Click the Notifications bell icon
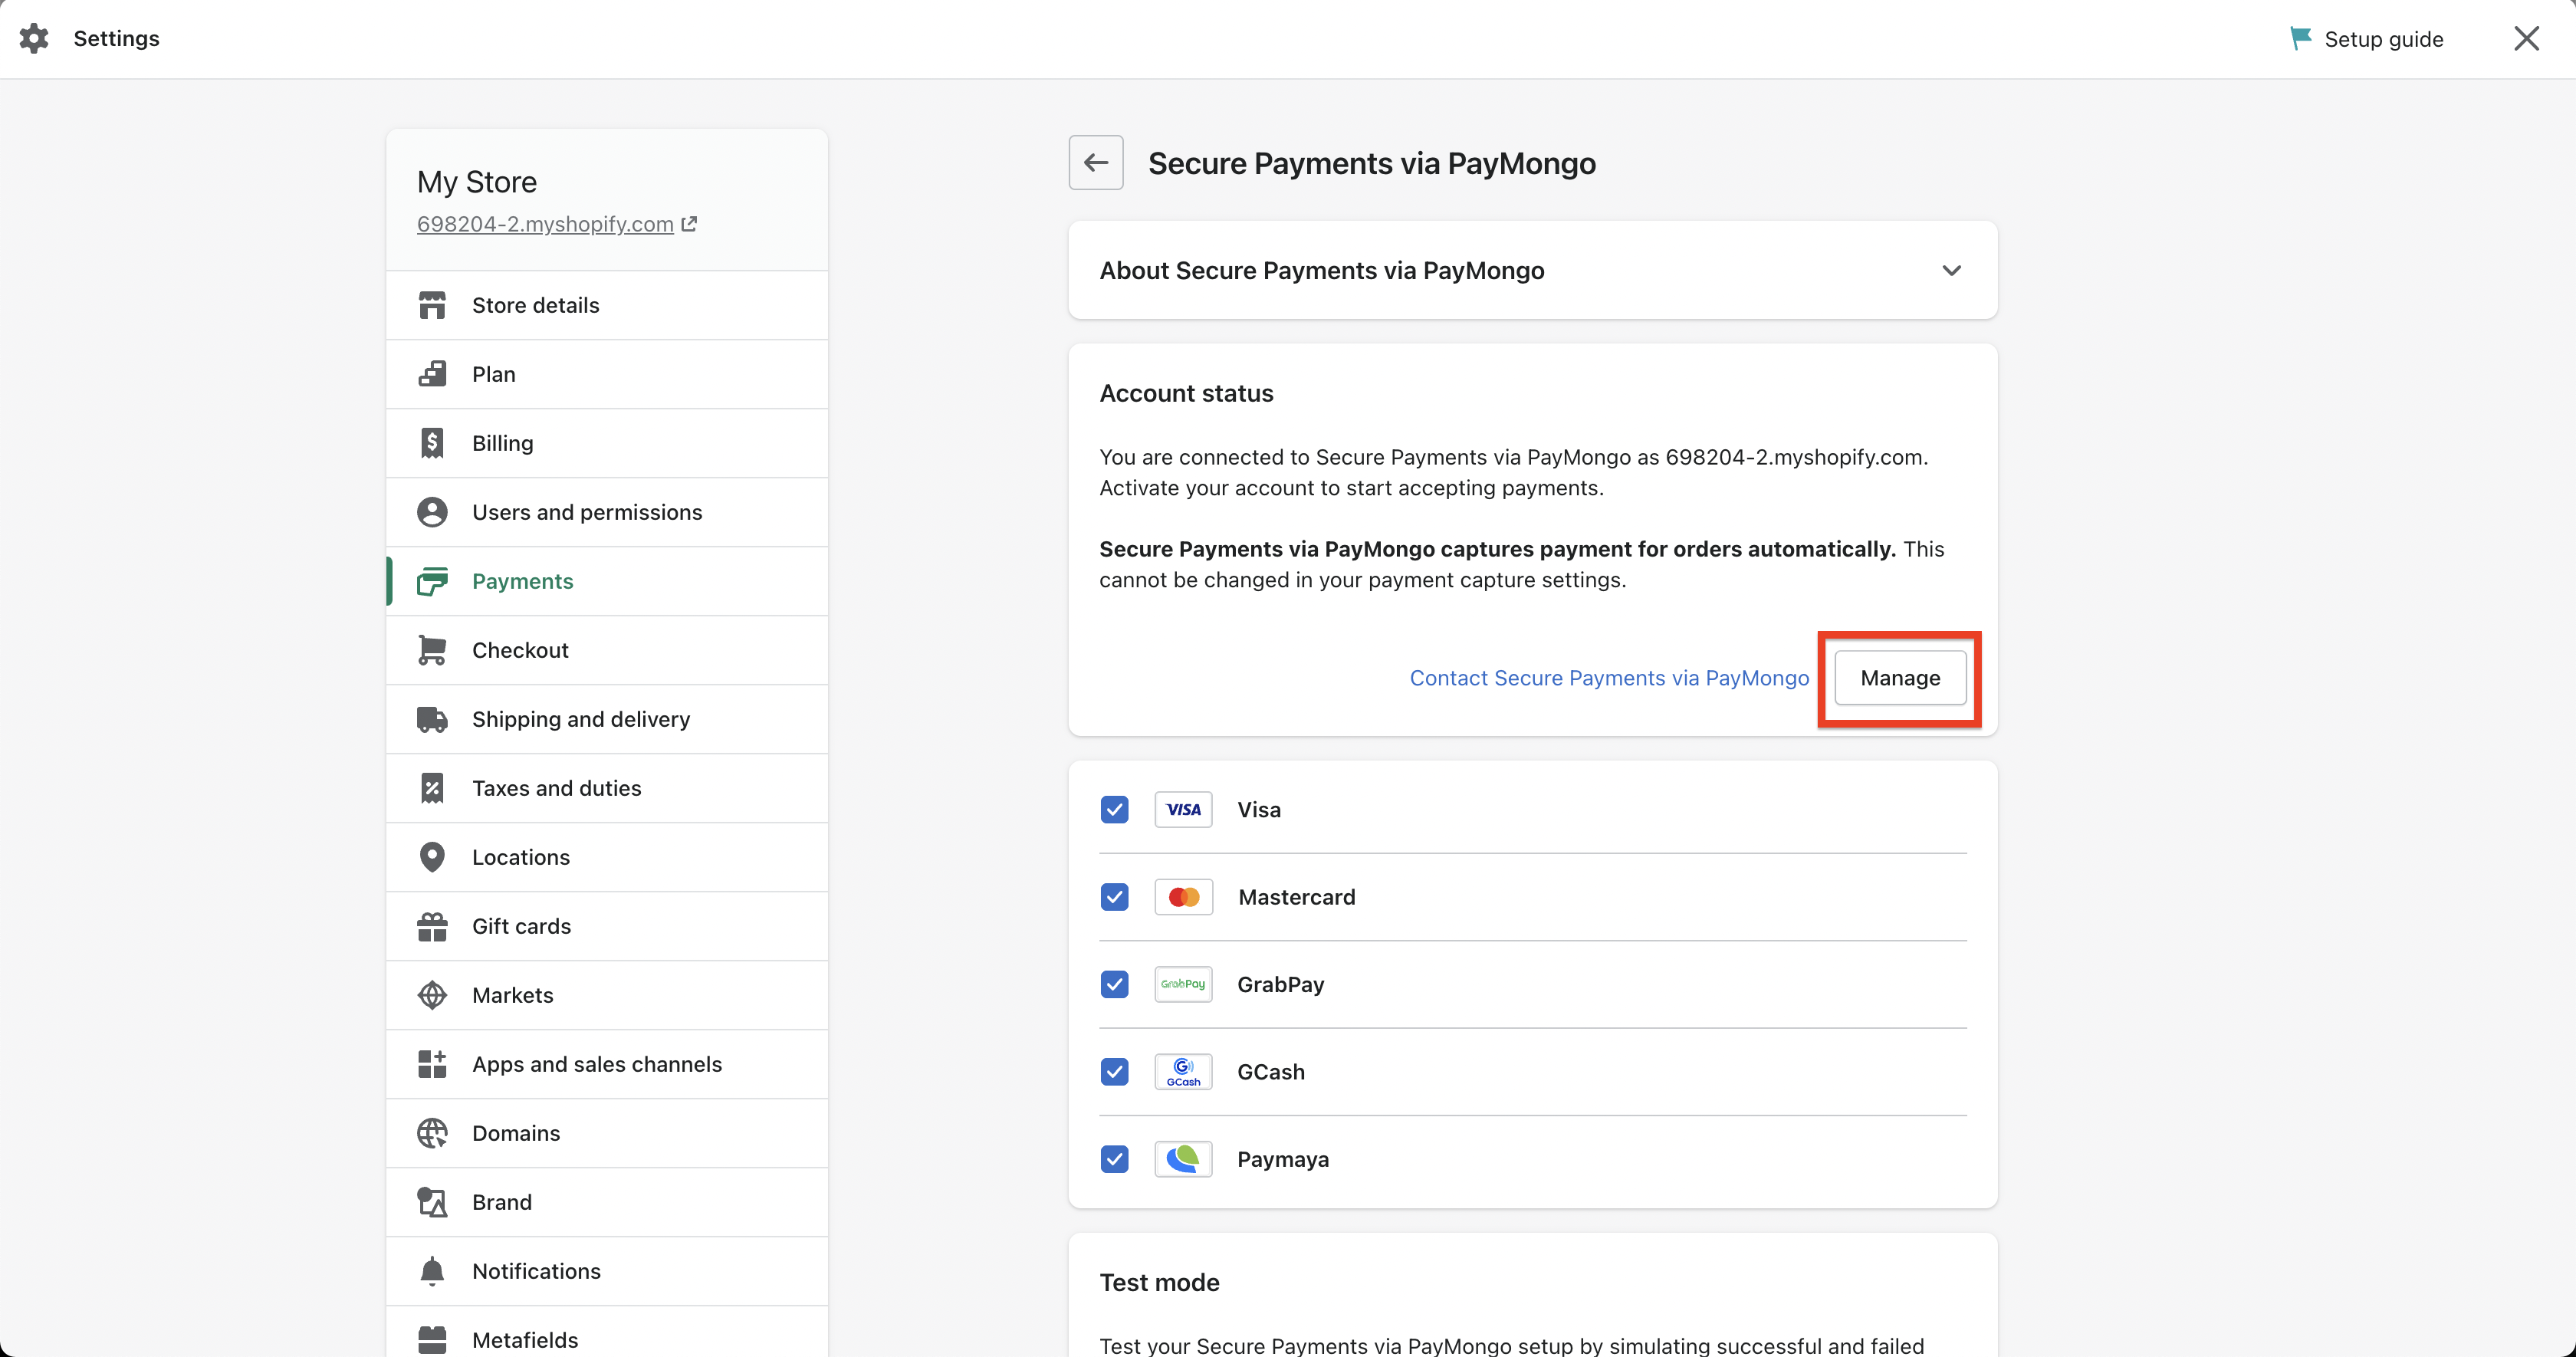2576x1357 pixels. (x=432, y=1271)
